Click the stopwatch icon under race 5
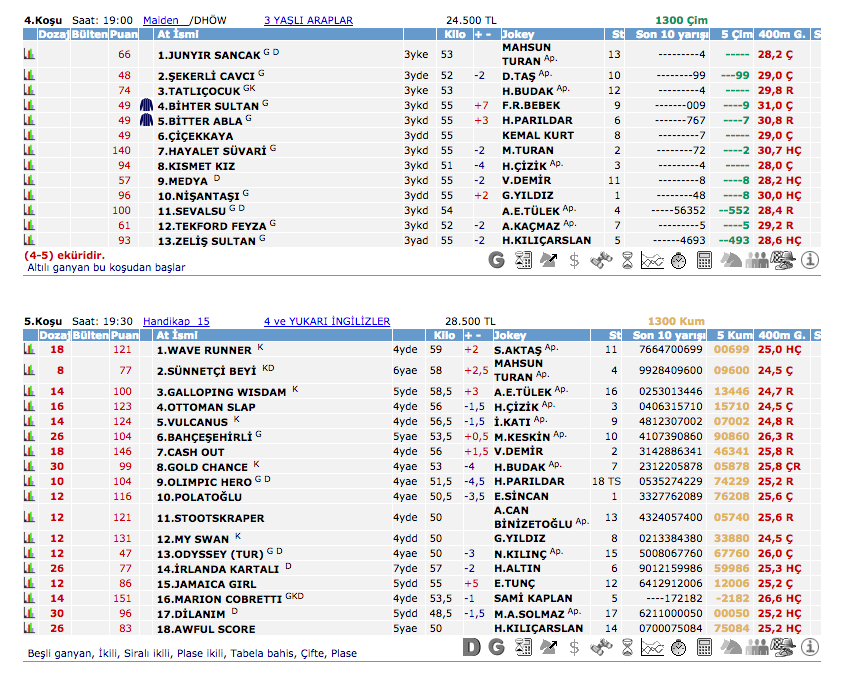 click(x=678, y=648)
